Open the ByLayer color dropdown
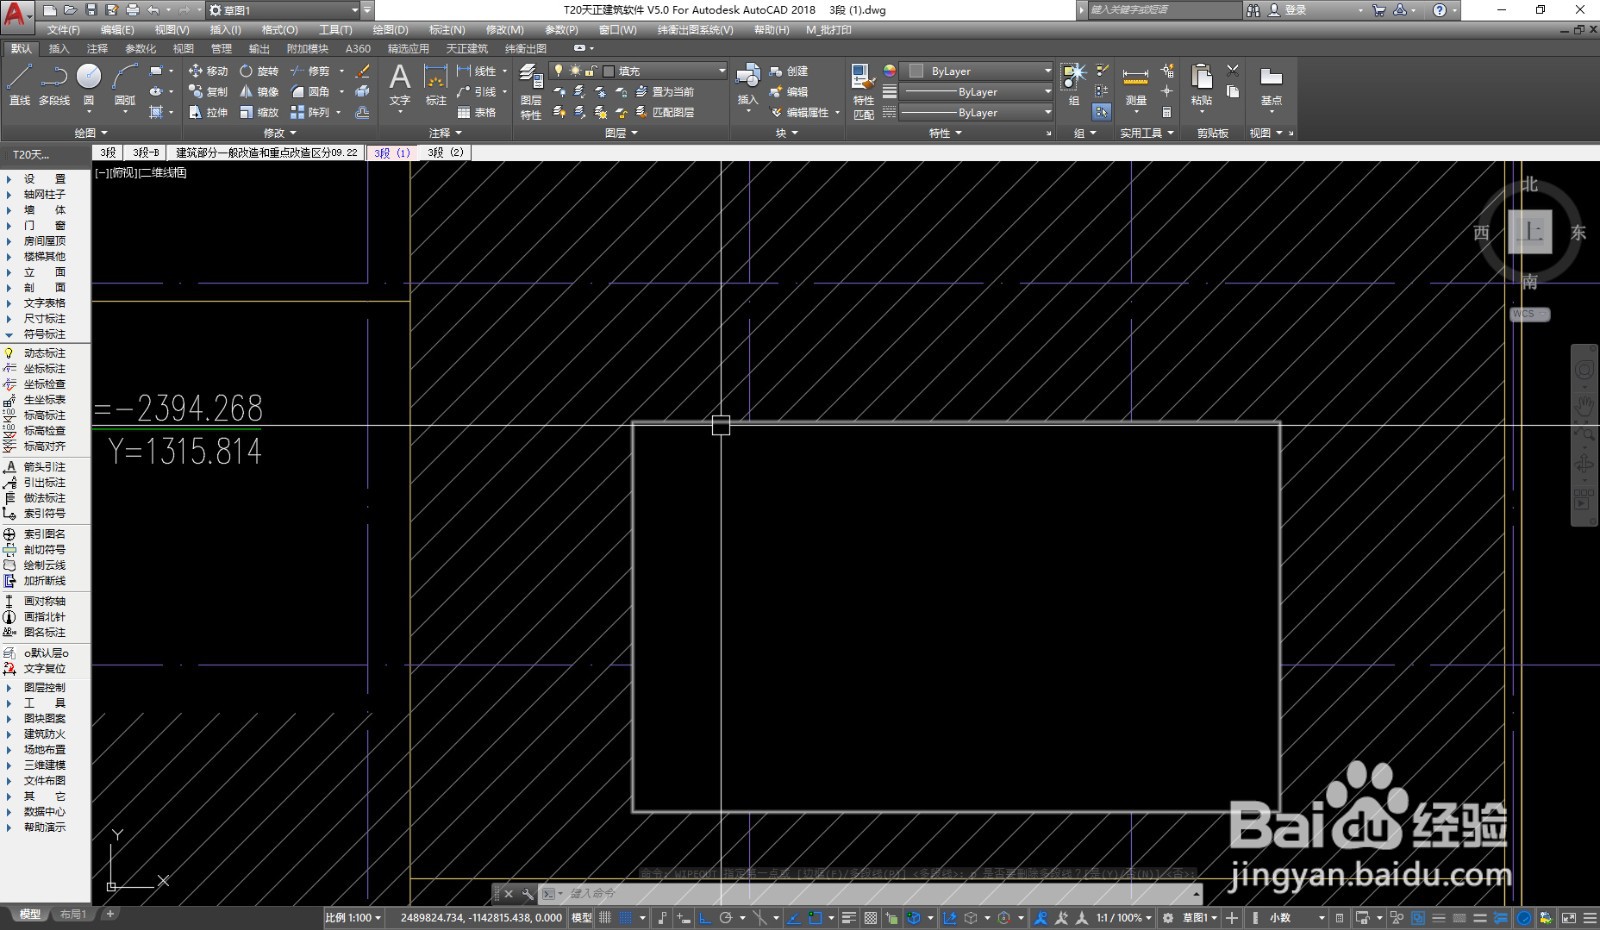 976,71
